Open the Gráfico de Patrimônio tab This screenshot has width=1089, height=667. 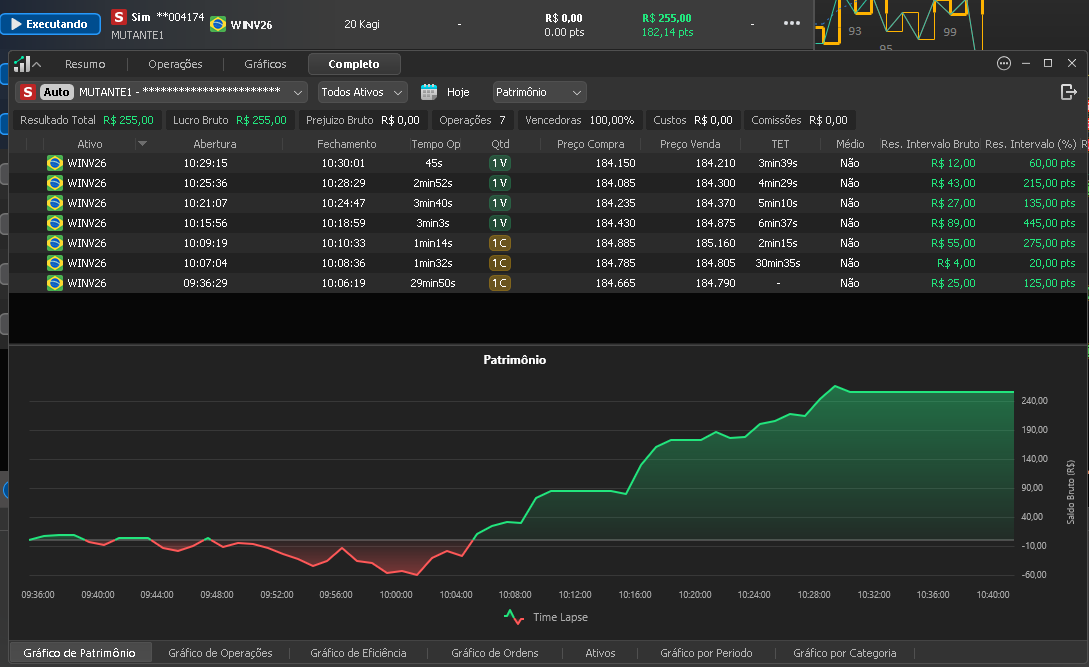coord(79,653)
